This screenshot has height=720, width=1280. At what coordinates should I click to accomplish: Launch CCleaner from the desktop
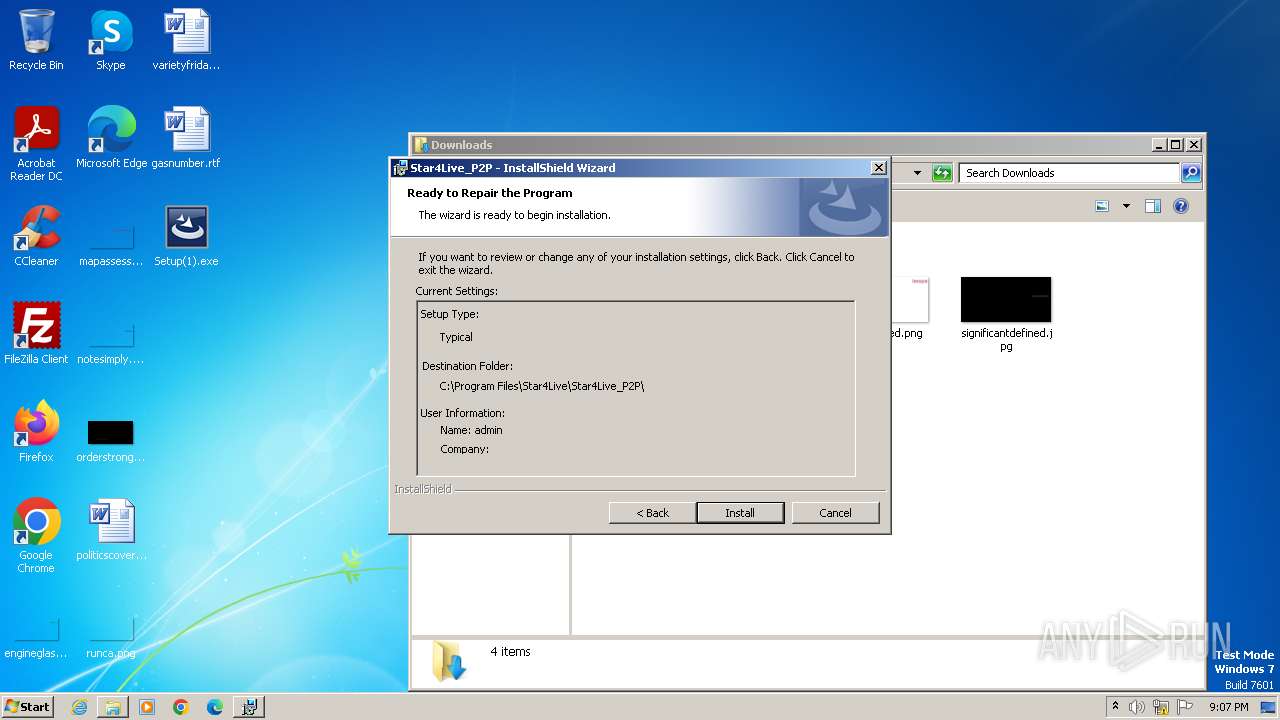pos(36,236)
